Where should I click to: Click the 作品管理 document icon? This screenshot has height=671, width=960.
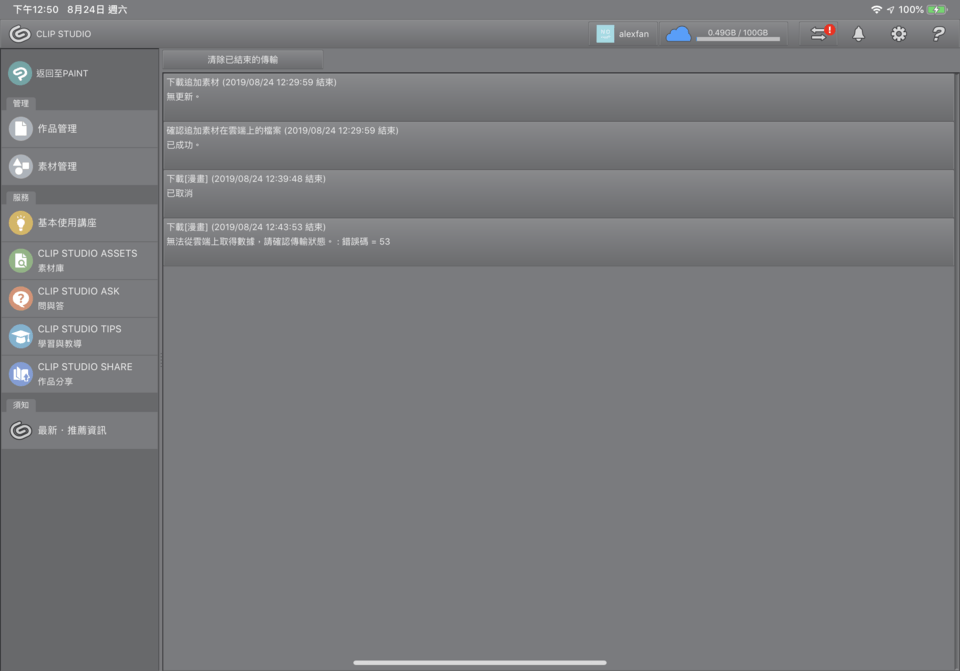(x=21, y=129)
